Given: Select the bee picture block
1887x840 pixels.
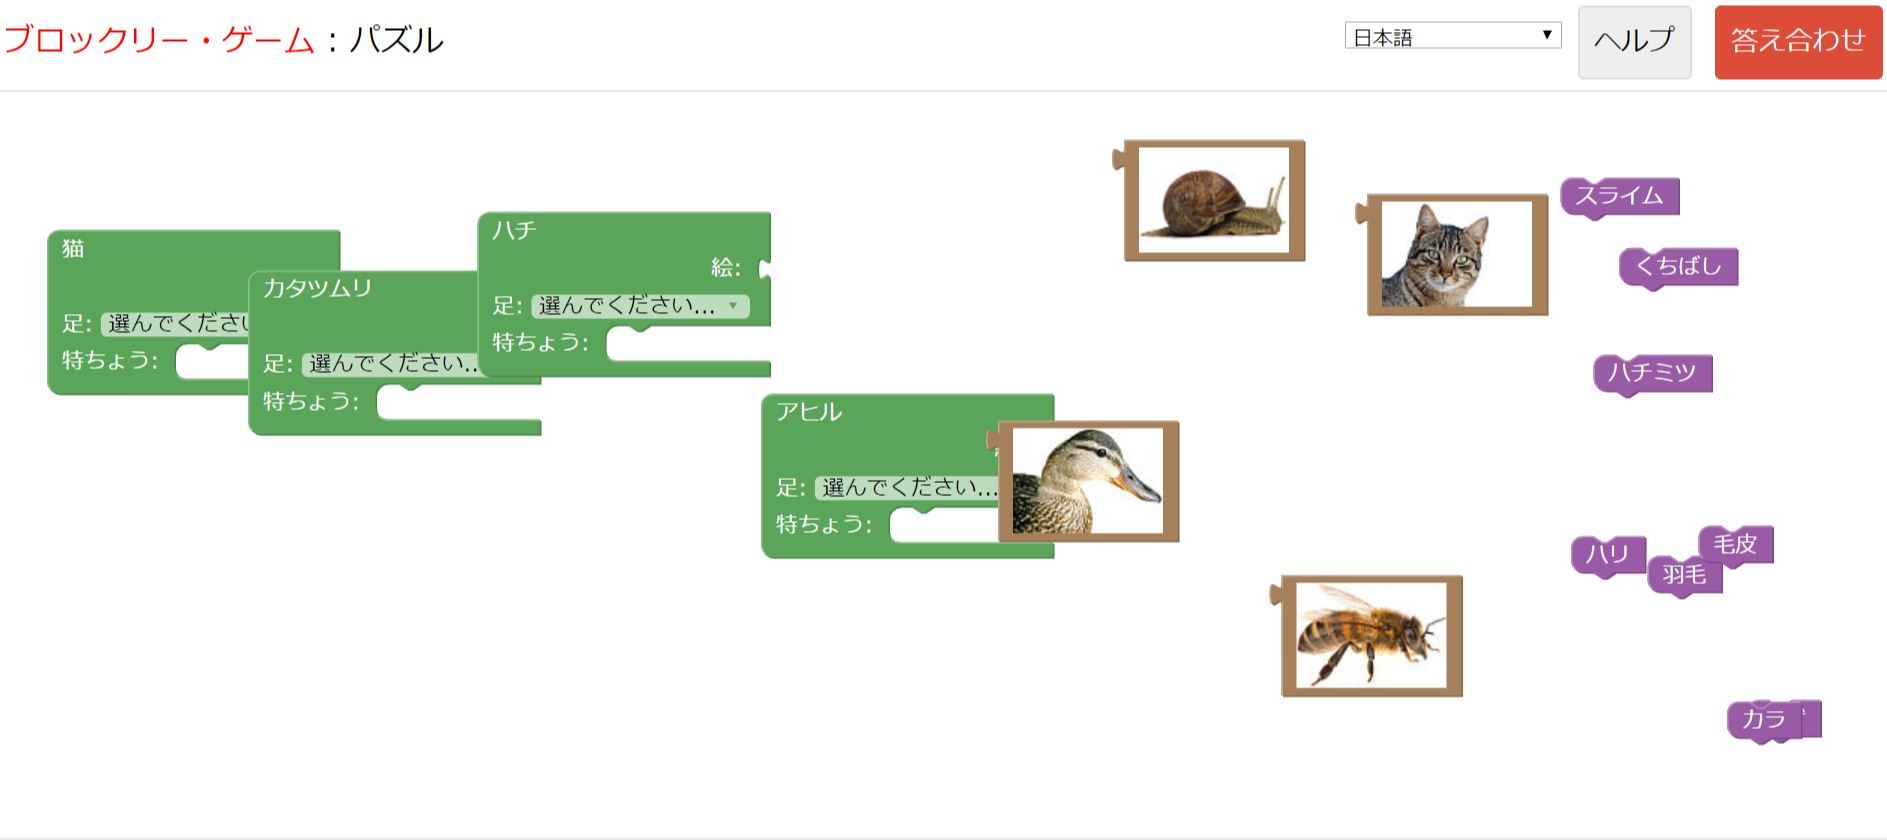Looking at the screenshot, I should pos(1371,636).
